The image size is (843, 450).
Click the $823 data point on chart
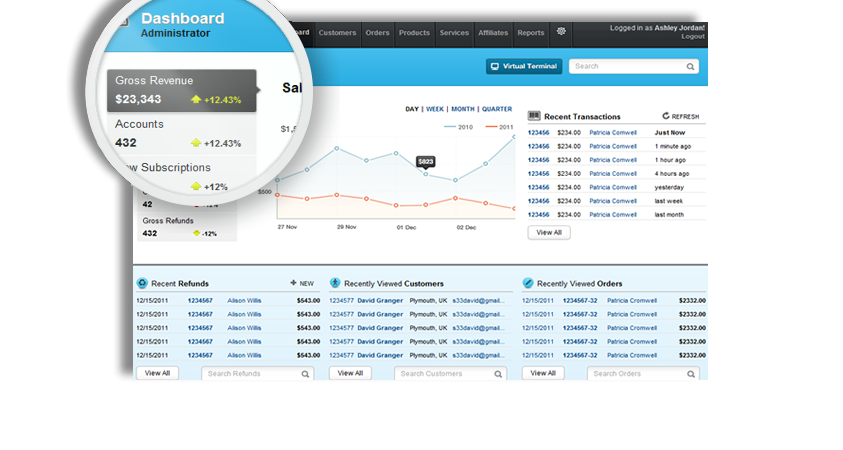coord(426,174)
